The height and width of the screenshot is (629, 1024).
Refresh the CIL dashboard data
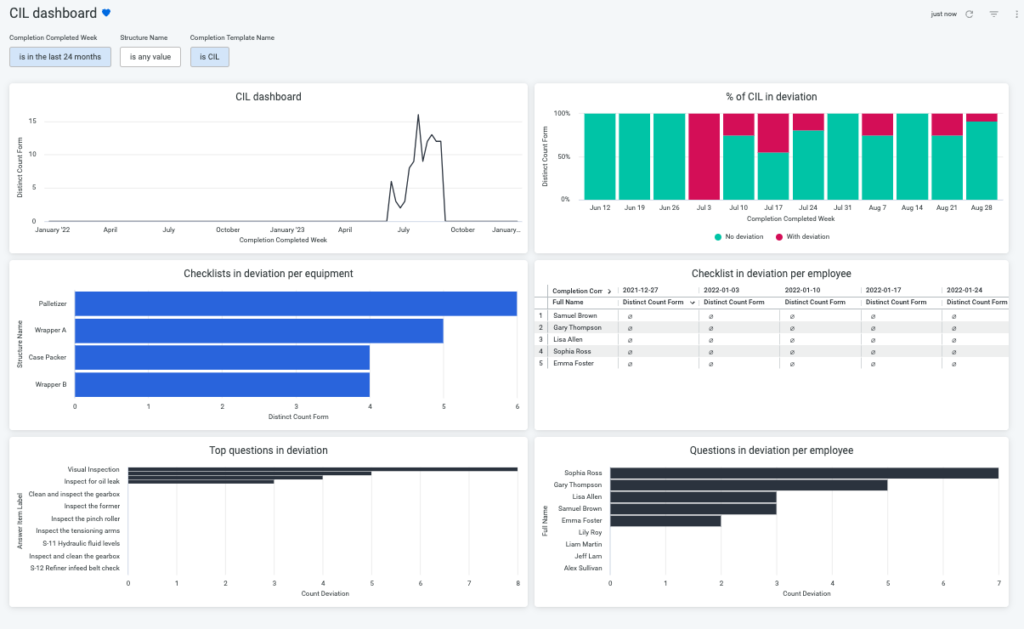(x=969, y=14)
